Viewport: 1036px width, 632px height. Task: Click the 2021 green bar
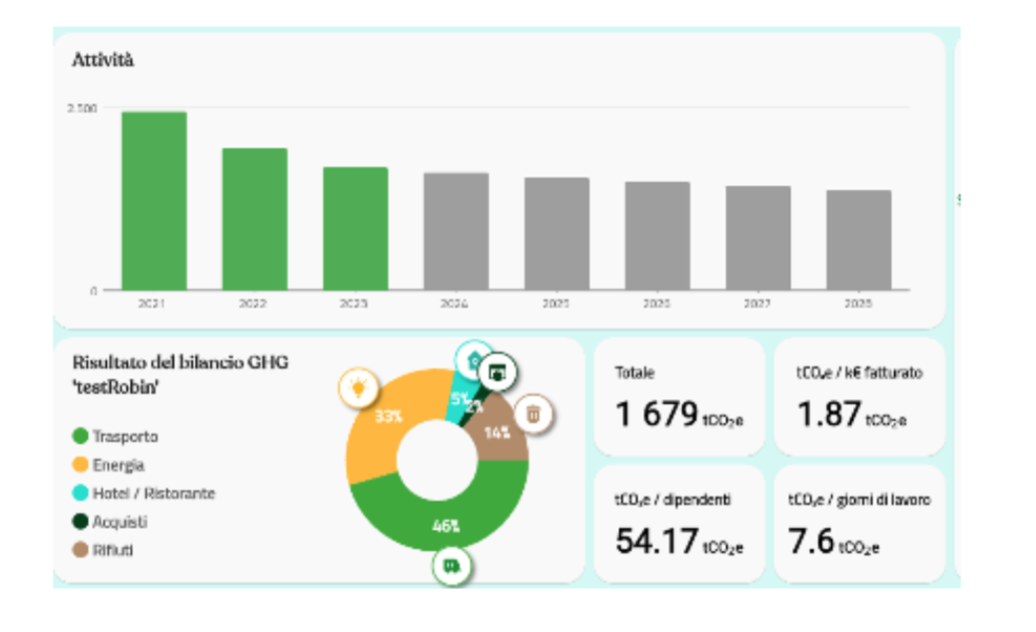pos(154,201)
